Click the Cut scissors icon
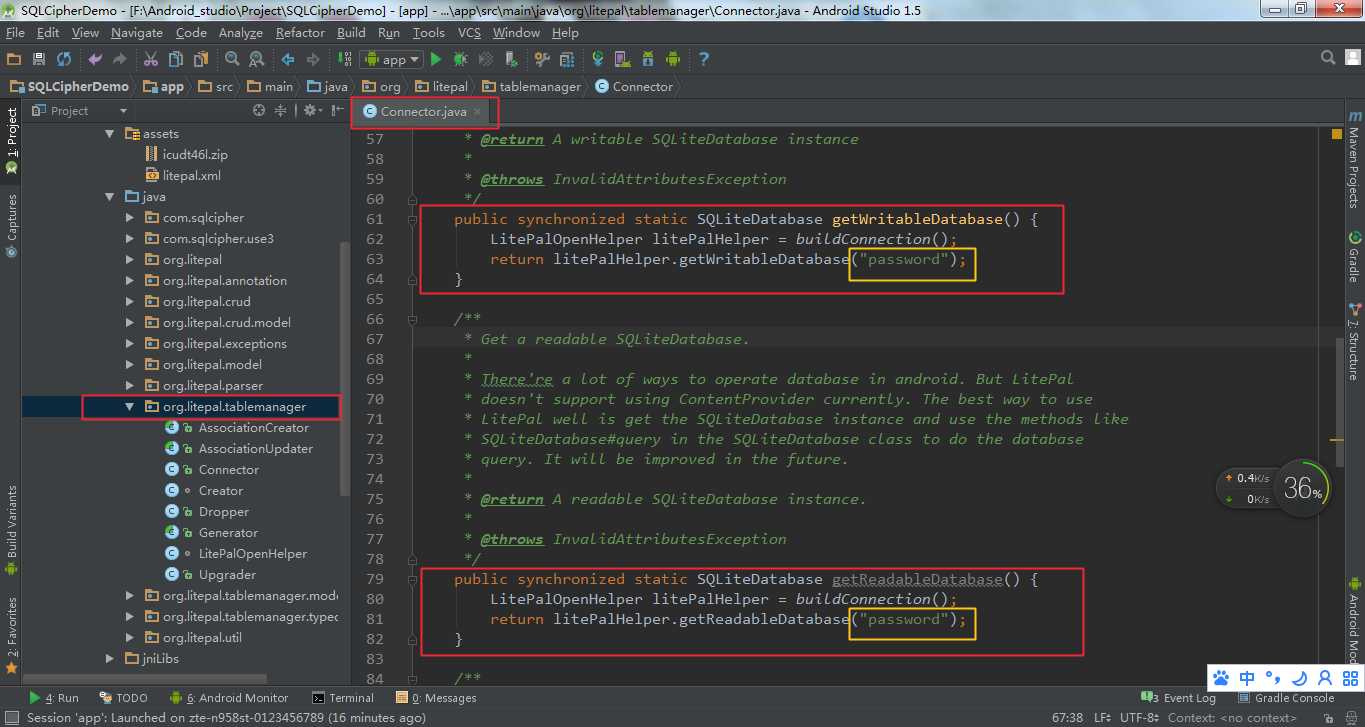 (x=151, y=60)
